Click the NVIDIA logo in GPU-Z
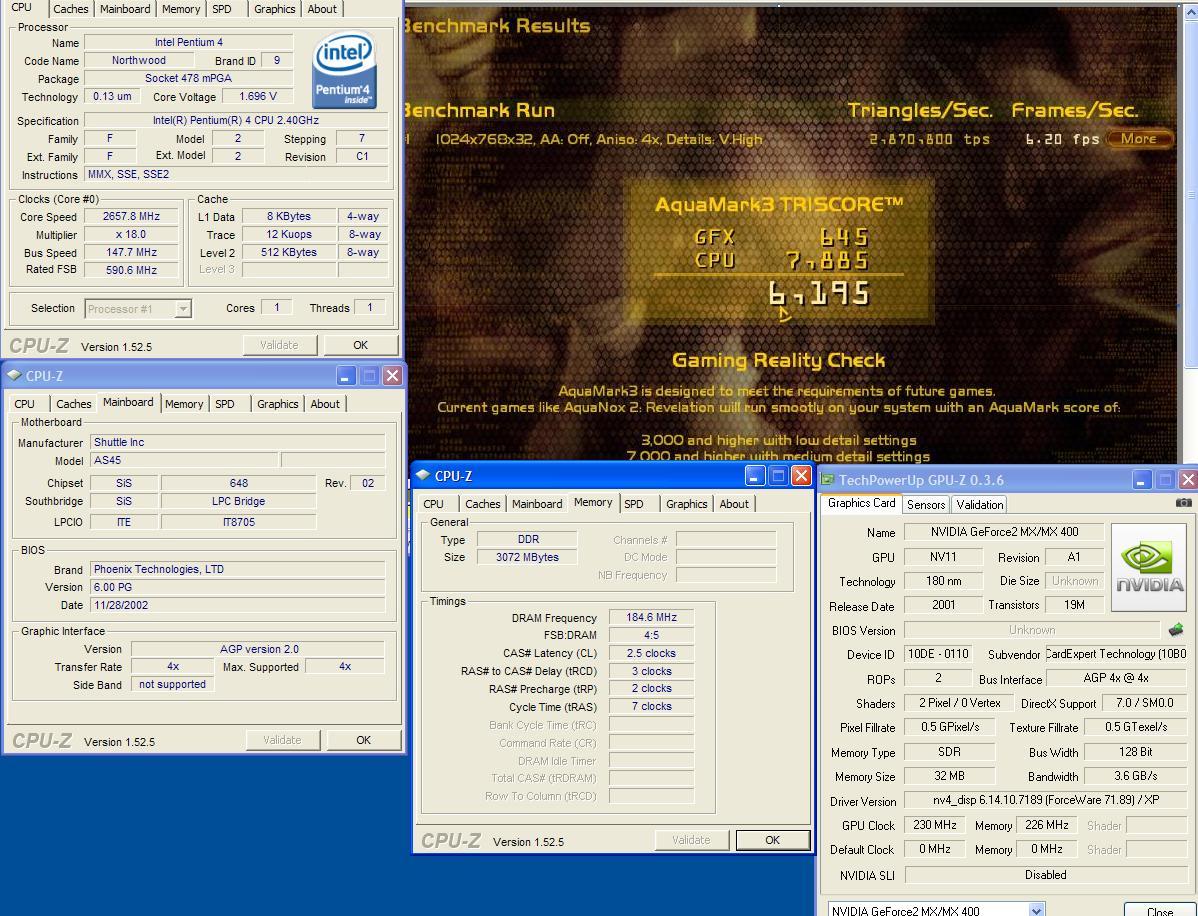The height and width of the screenshot is (916, 1198). tap(1148, 567)
